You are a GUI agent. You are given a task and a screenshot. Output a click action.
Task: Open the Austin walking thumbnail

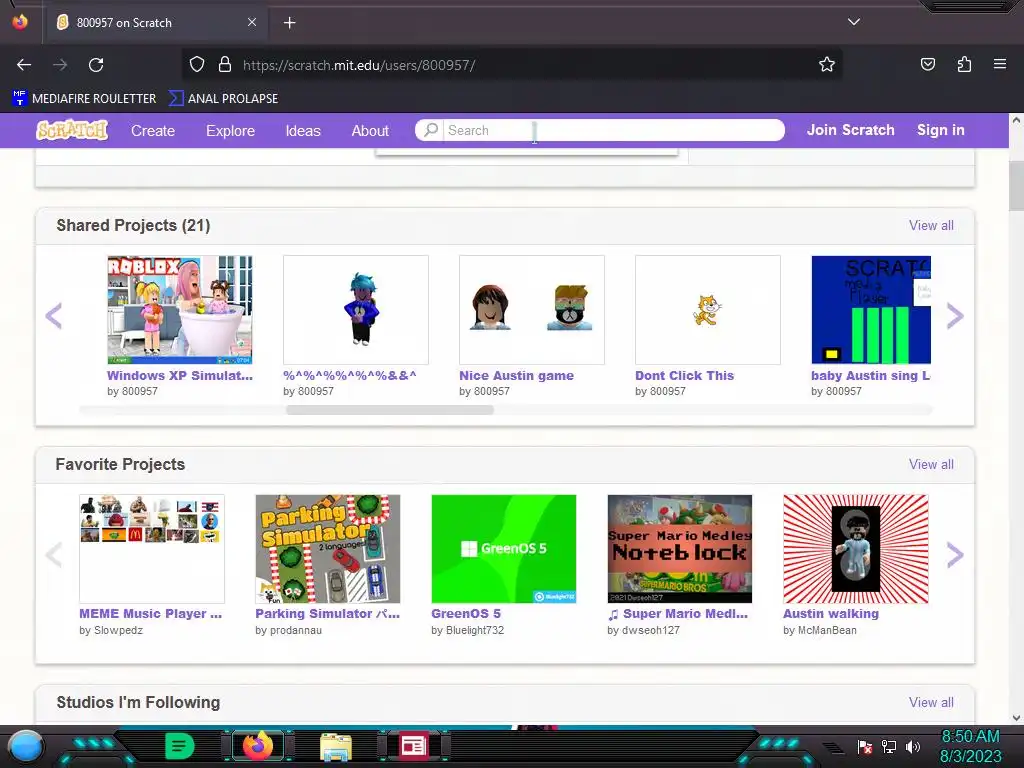coord(856,549)
